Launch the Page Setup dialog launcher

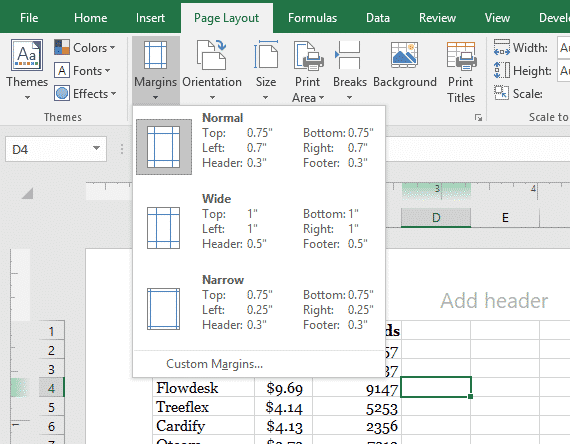click(478, 117)
